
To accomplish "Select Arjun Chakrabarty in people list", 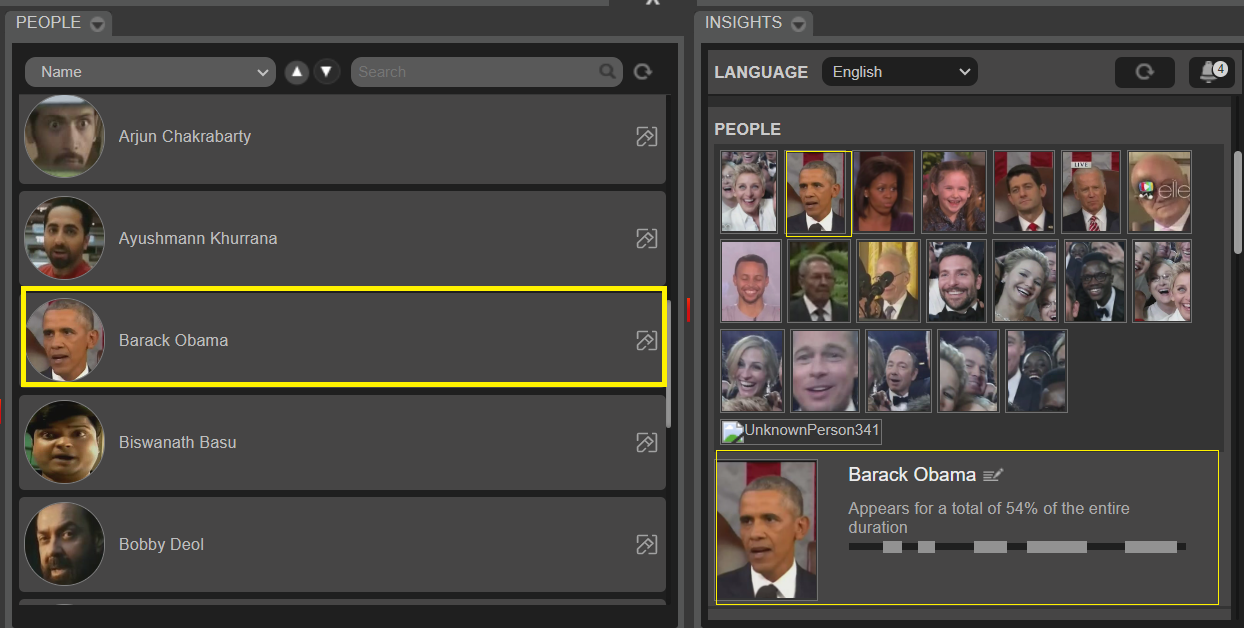I will (342, 137).
